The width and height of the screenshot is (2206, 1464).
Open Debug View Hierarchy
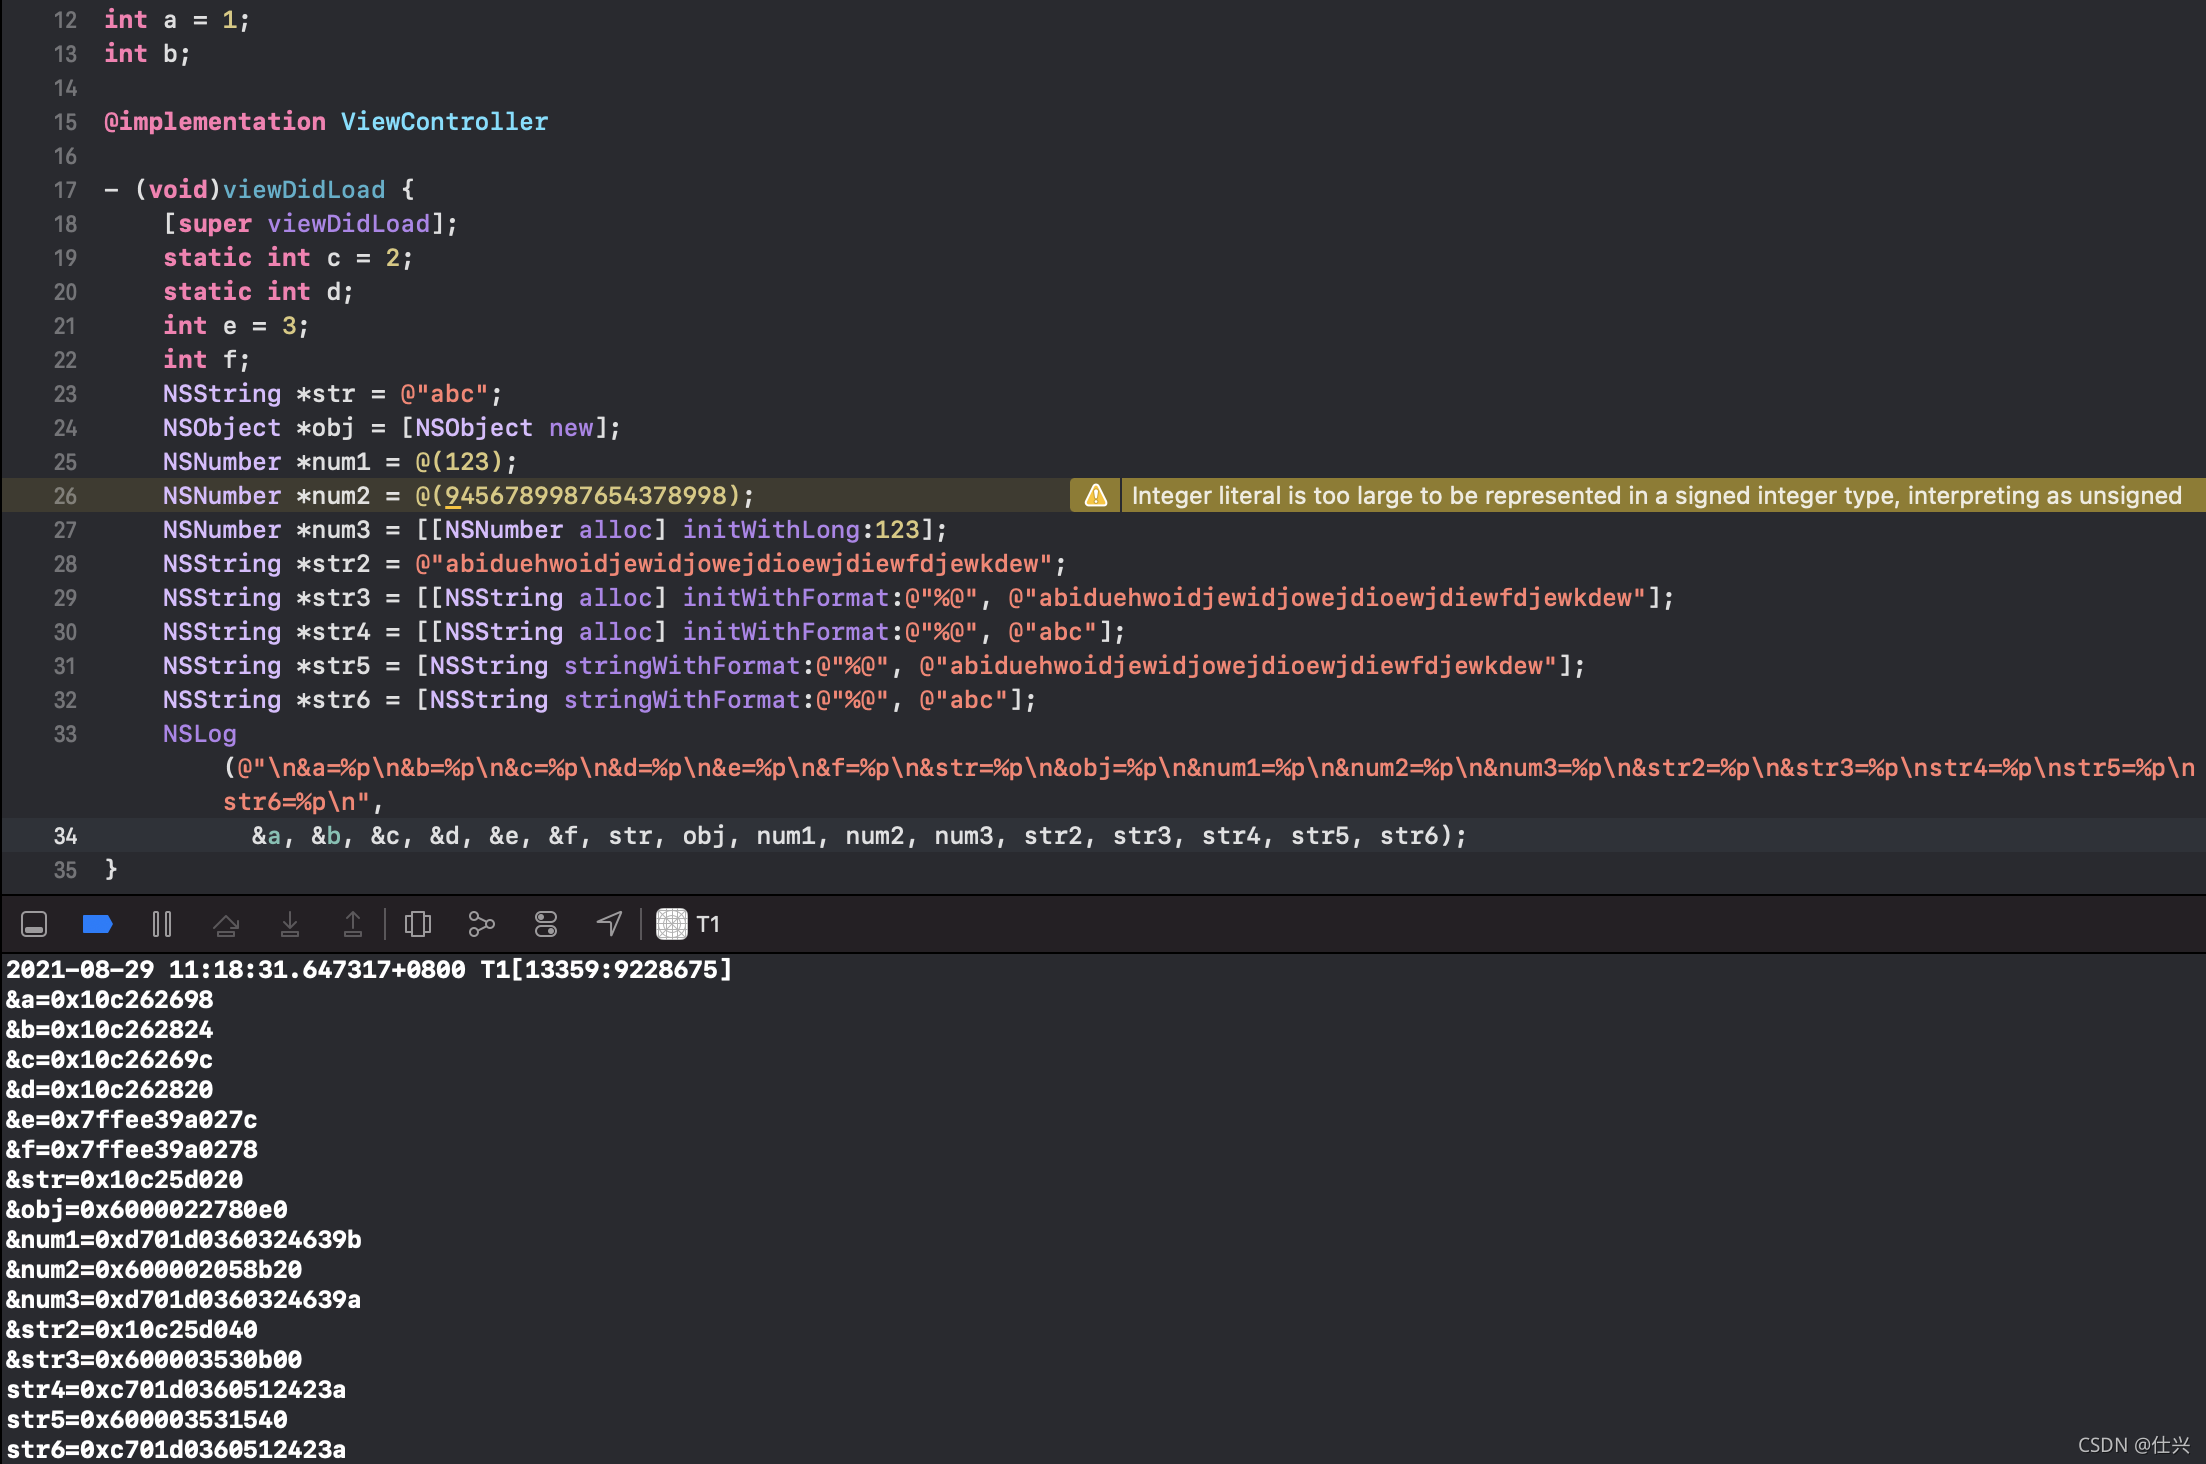[x=418, y=924]
